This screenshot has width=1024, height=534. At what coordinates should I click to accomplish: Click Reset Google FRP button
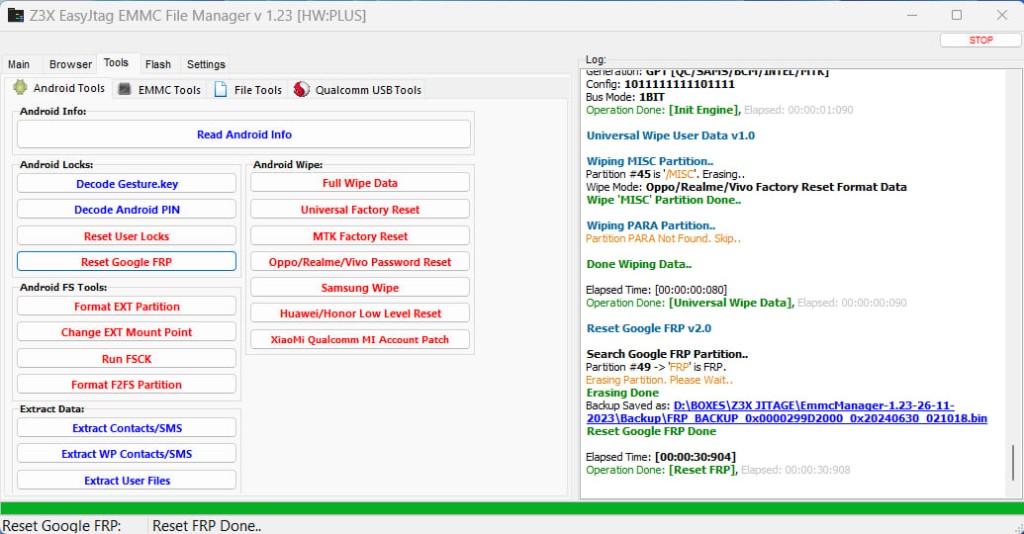pyautogui.click(x=127, y=262)
